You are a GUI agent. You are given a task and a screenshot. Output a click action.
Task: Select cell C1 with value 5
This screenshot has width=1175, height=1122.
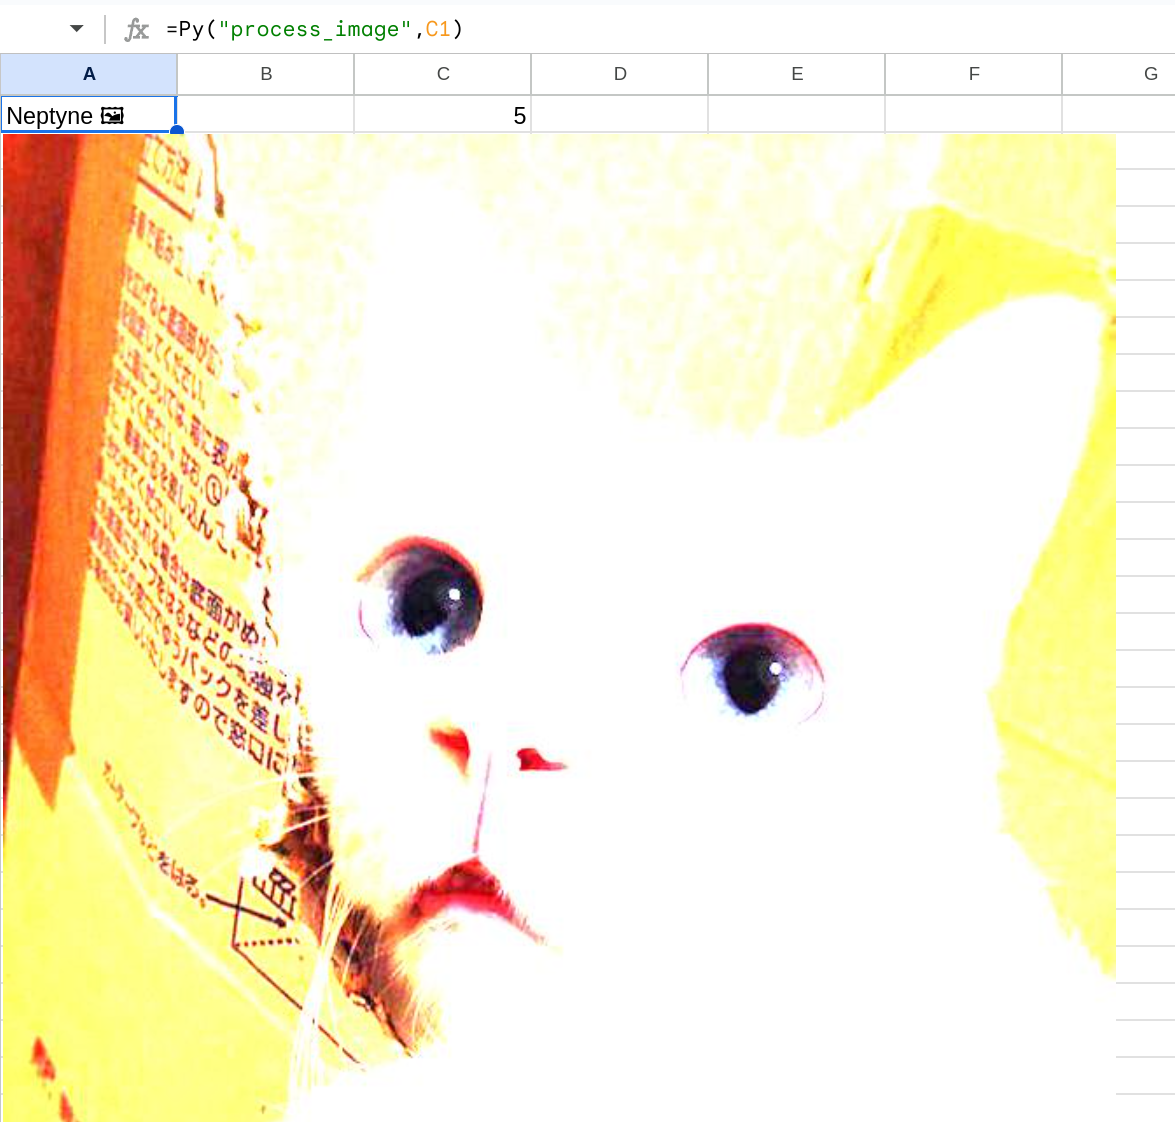point(442,115)
